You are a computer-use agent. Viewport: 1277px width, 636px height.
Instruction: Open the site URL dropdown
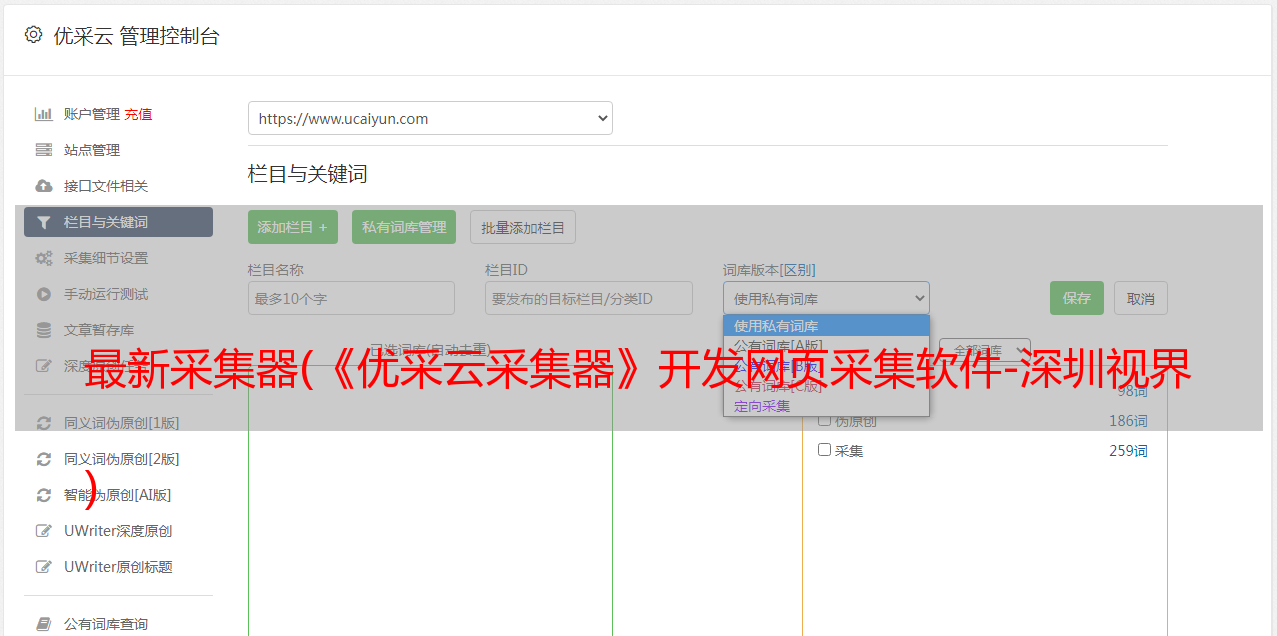[x=430, y=118]
